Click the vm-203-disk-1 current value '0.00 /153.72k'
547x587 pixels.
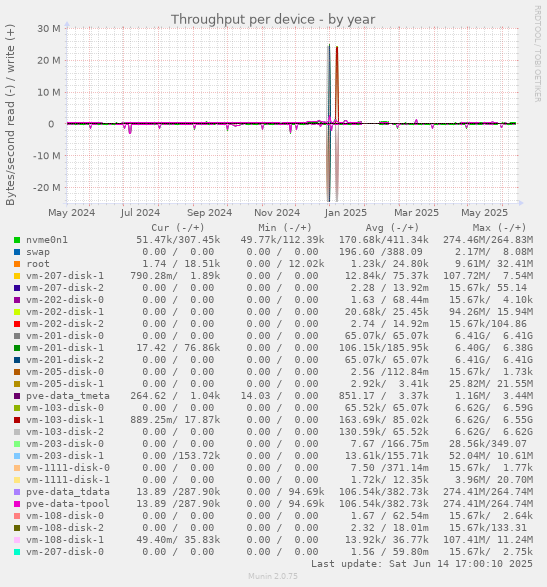(x=181, y=456)
